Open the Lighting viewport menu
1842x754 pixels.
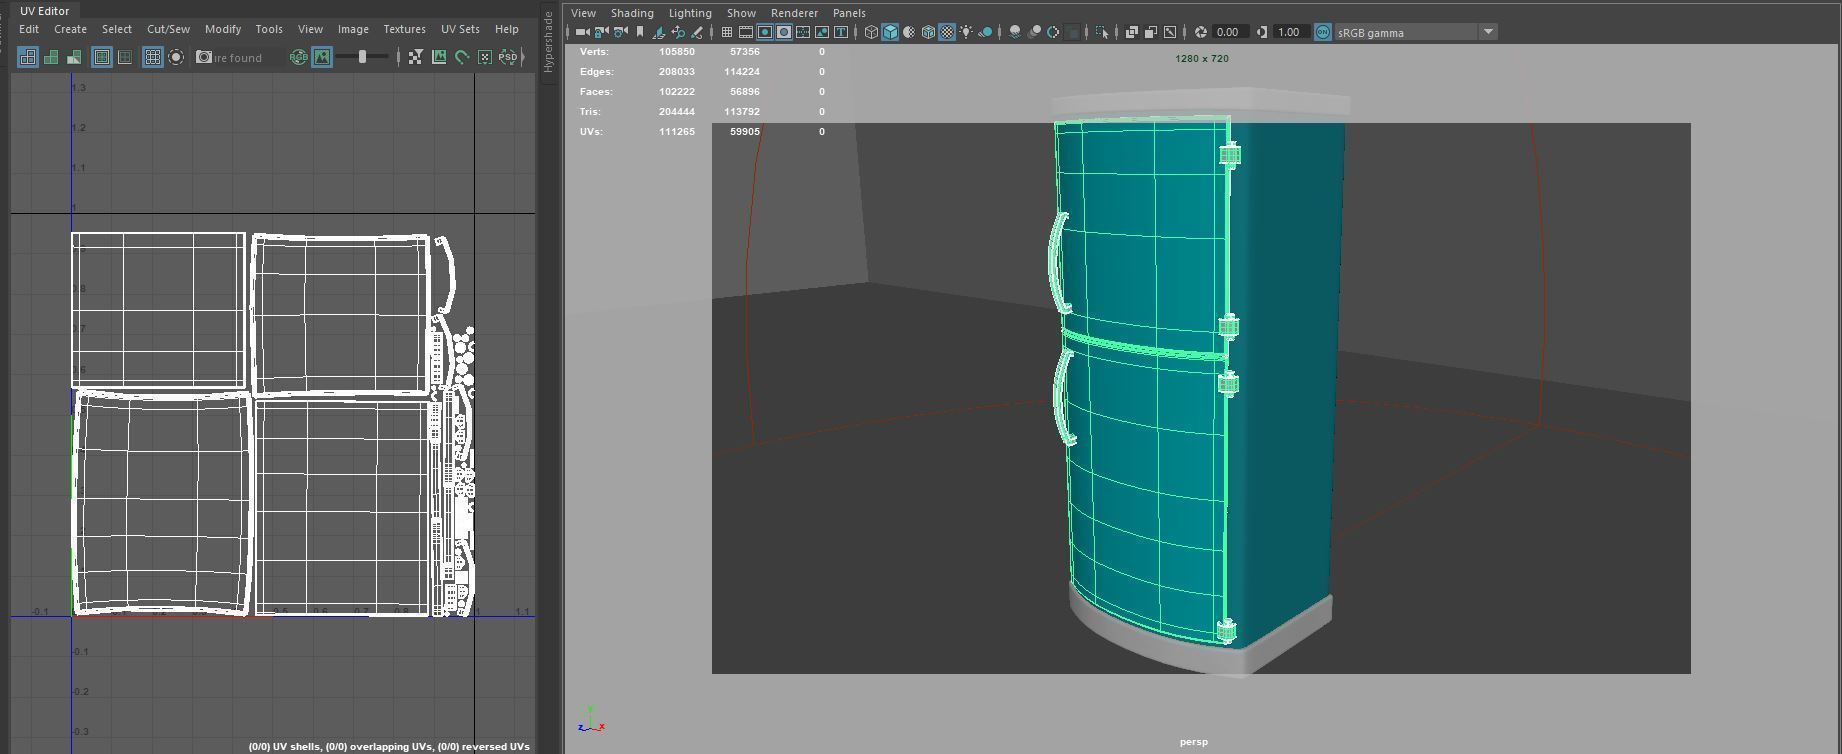click(x=690, y=13)
